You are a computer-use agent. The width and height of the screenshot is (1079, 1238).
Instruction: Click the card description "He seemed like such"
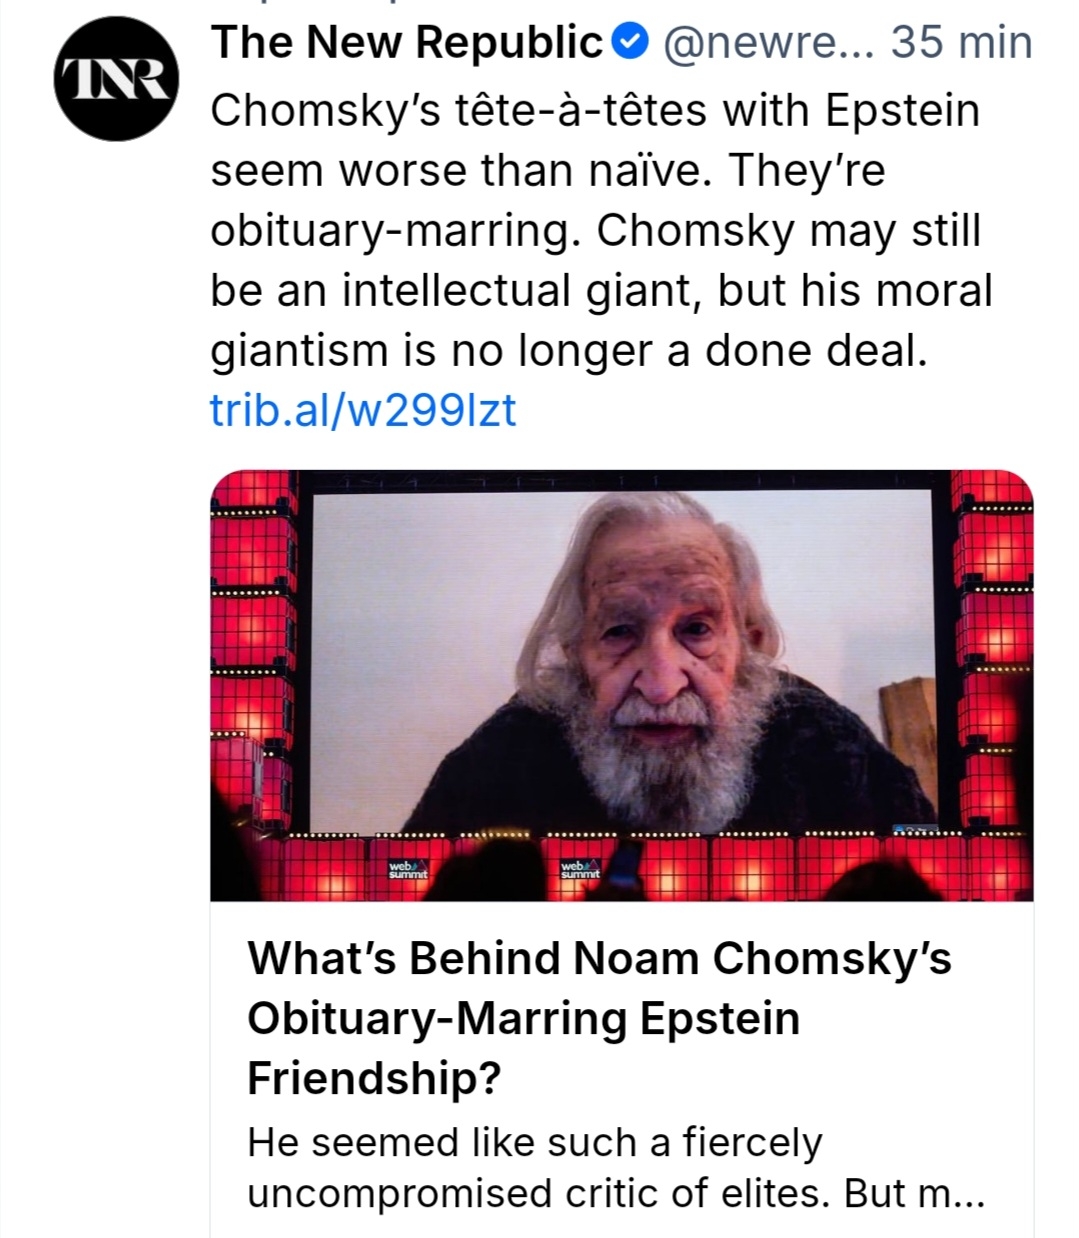click(x=534, y=1142)
